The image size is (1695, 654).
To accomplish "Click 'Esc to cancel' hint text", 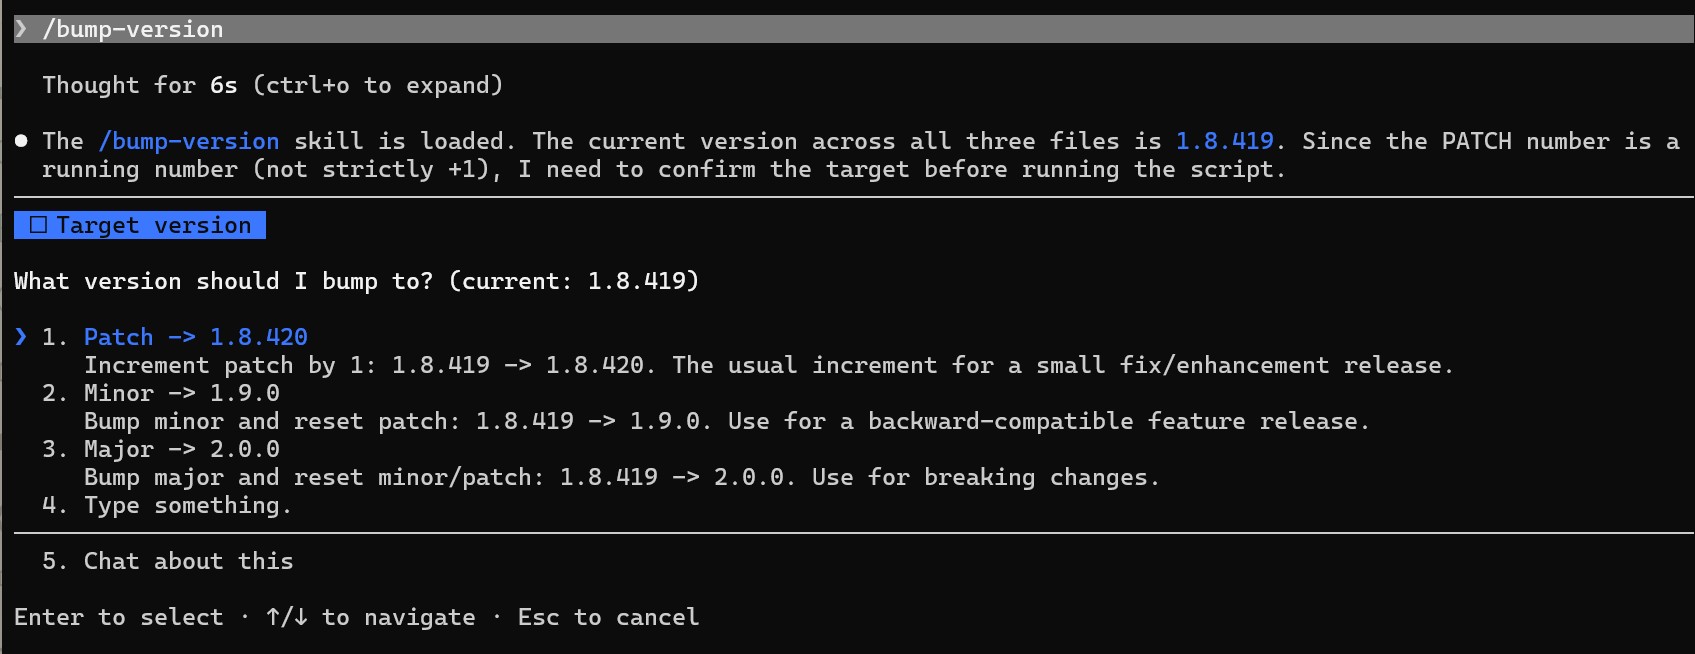I will (x=608, y=617).
